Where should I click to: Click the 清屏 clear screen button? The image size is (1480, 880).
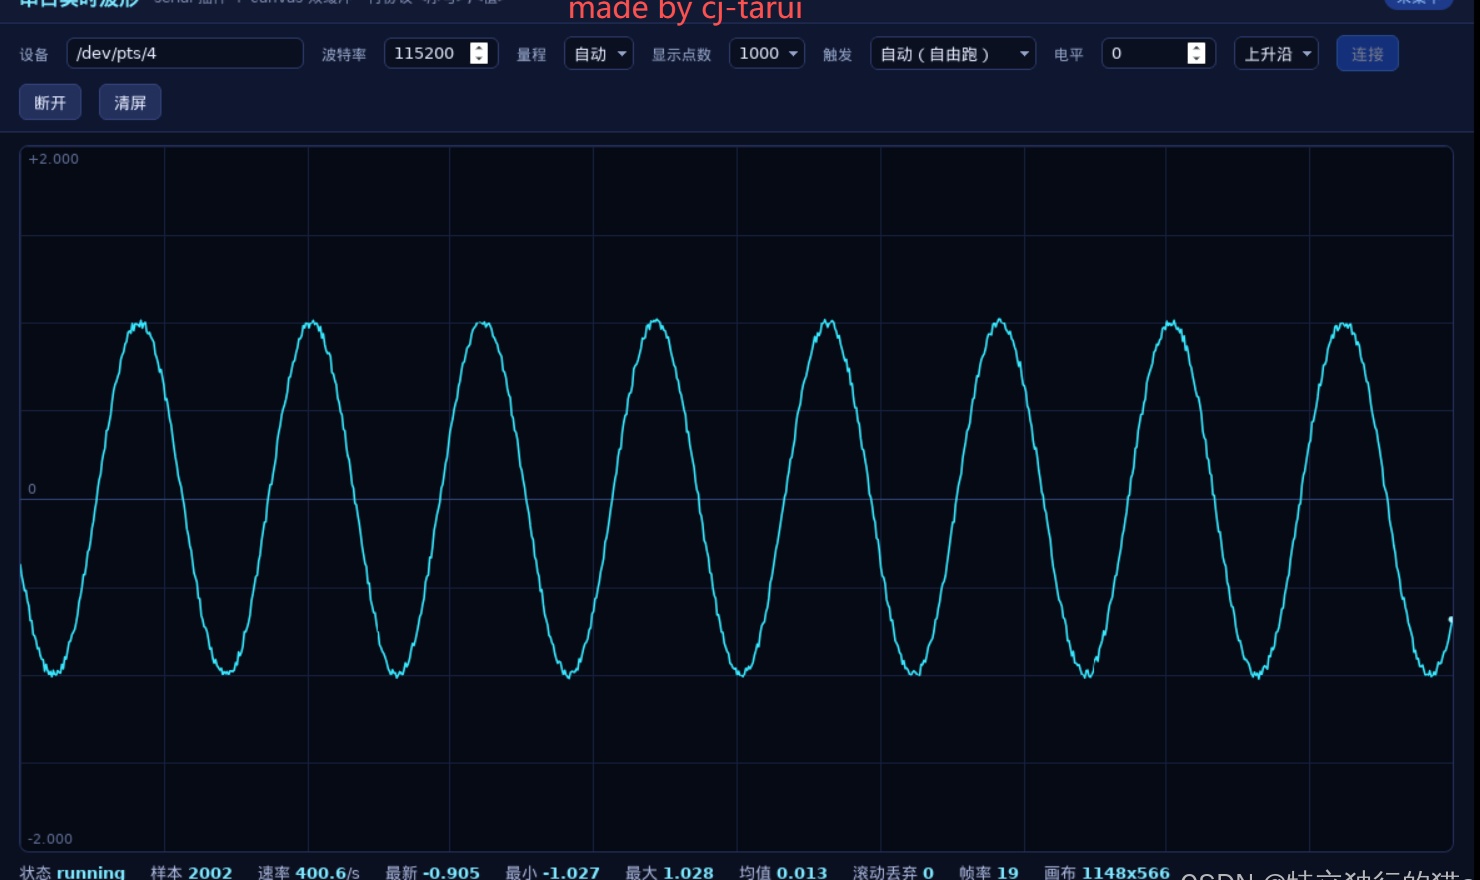click(130, 102)
